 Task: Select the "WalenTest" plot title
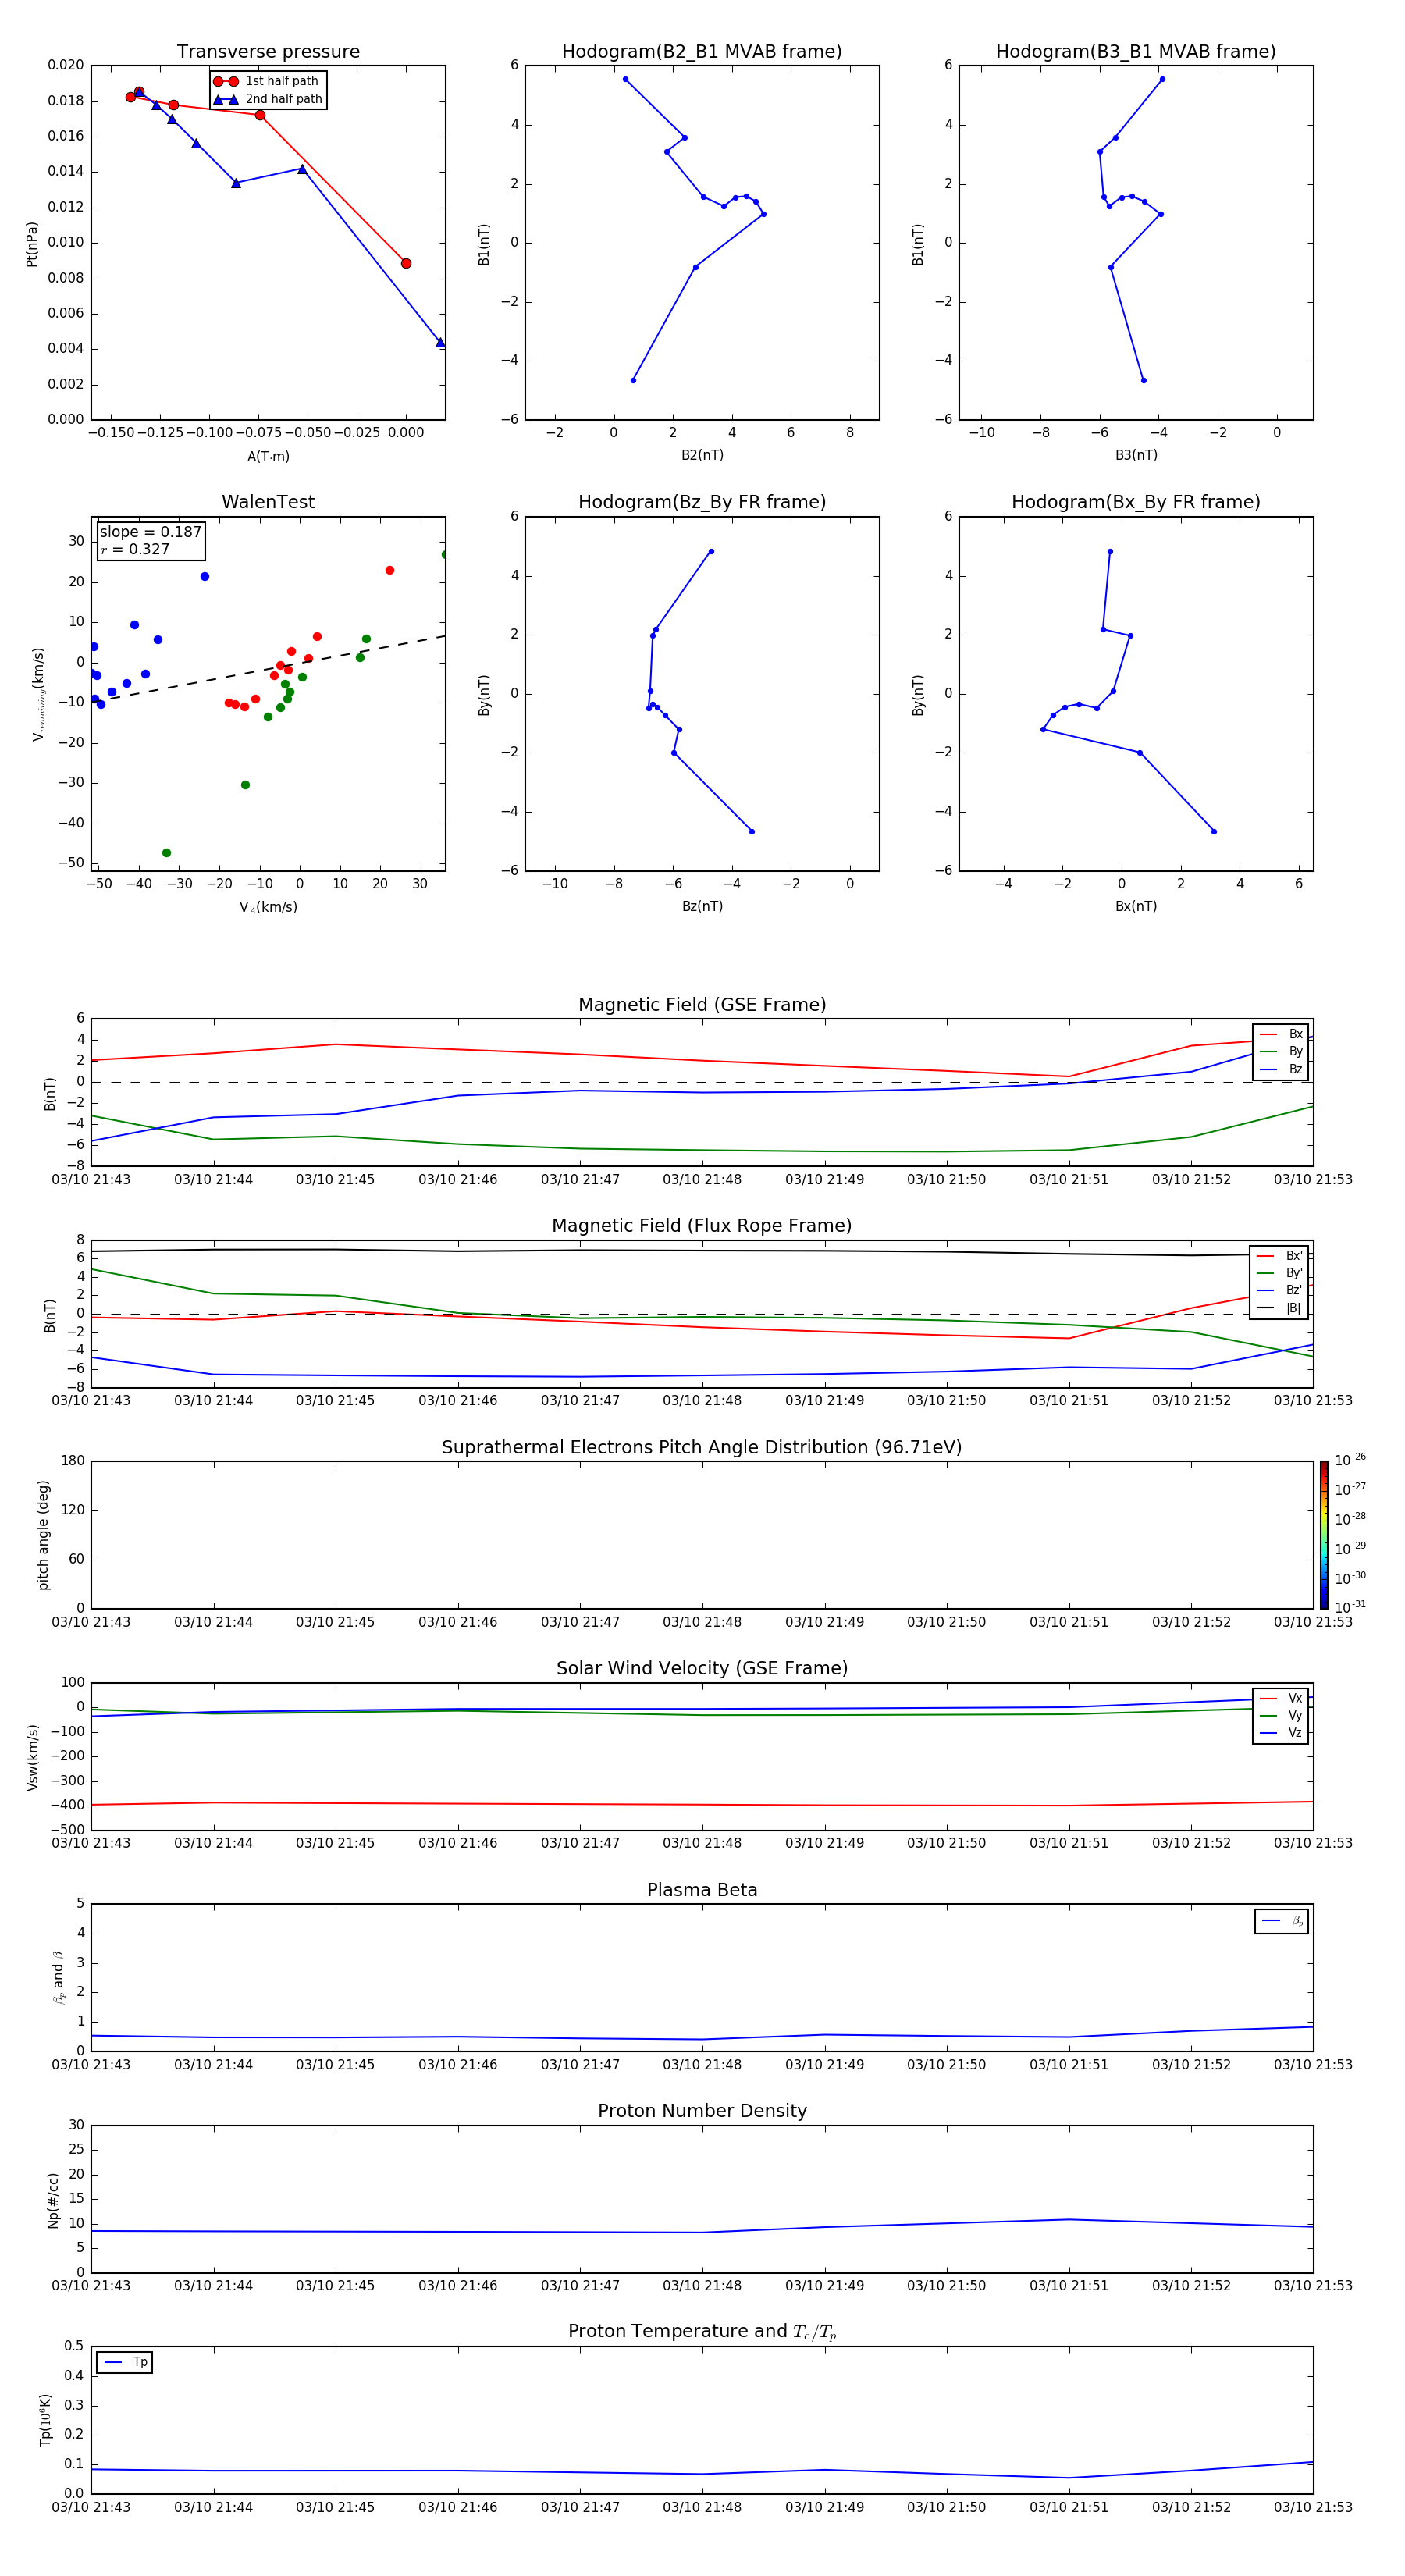[x=268, y=502]
